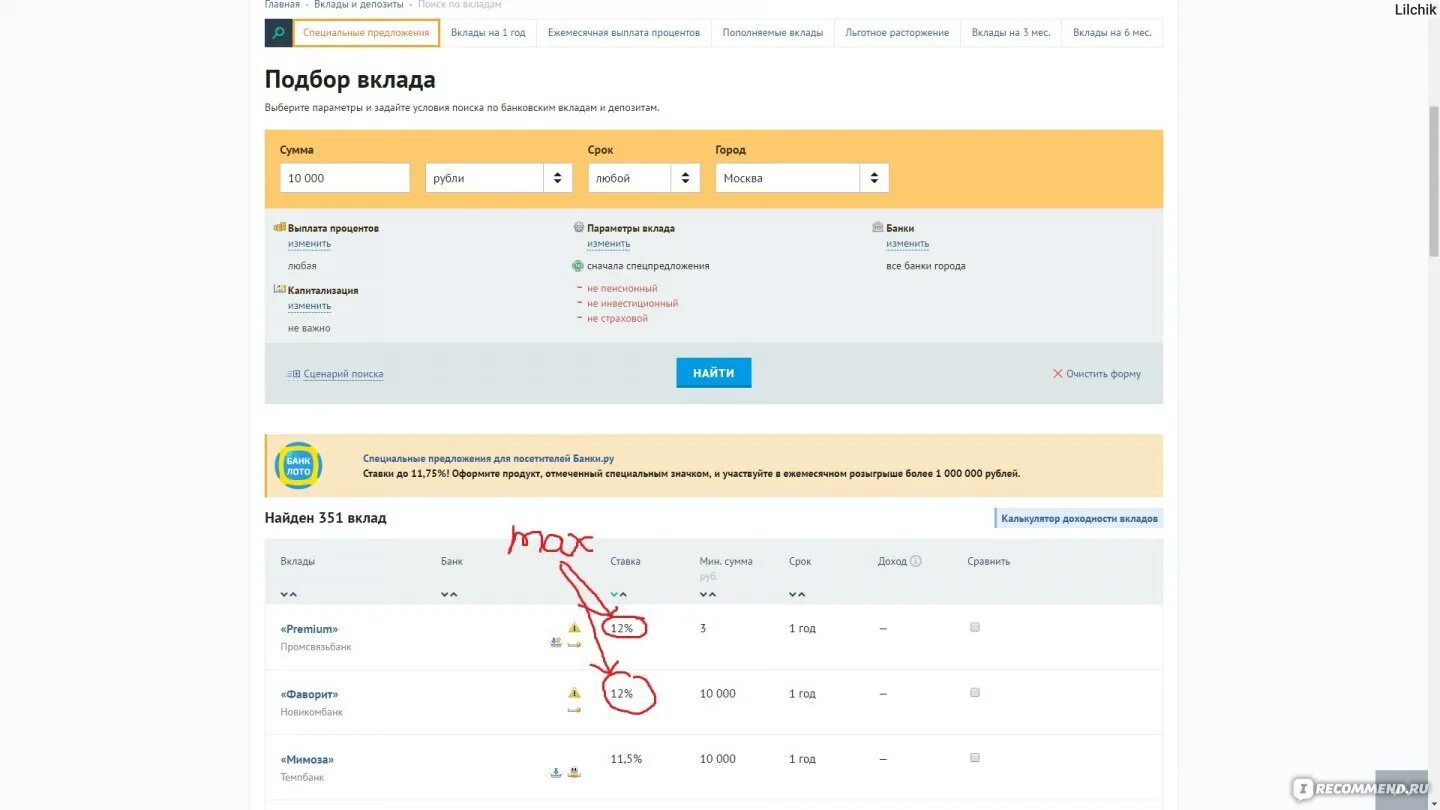Open the Льготное расторжение tab
1440x810 pixels.
click(897, 33)
